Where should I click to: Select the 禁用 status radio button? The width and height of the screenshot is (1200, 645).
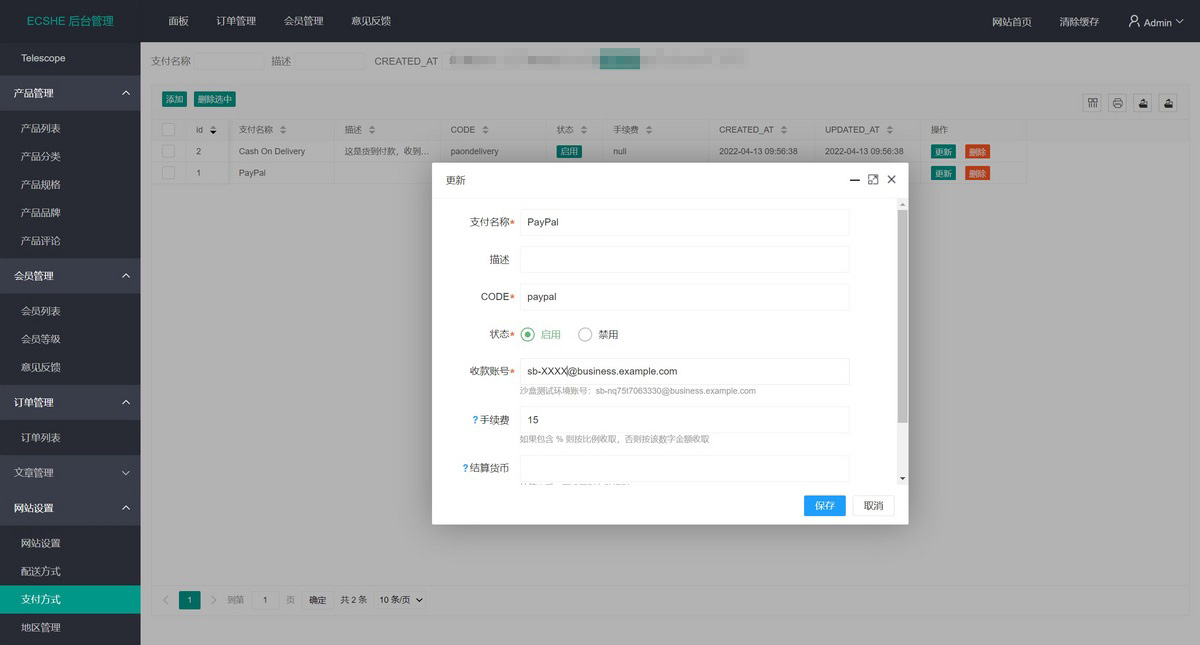tap(586, 335)
